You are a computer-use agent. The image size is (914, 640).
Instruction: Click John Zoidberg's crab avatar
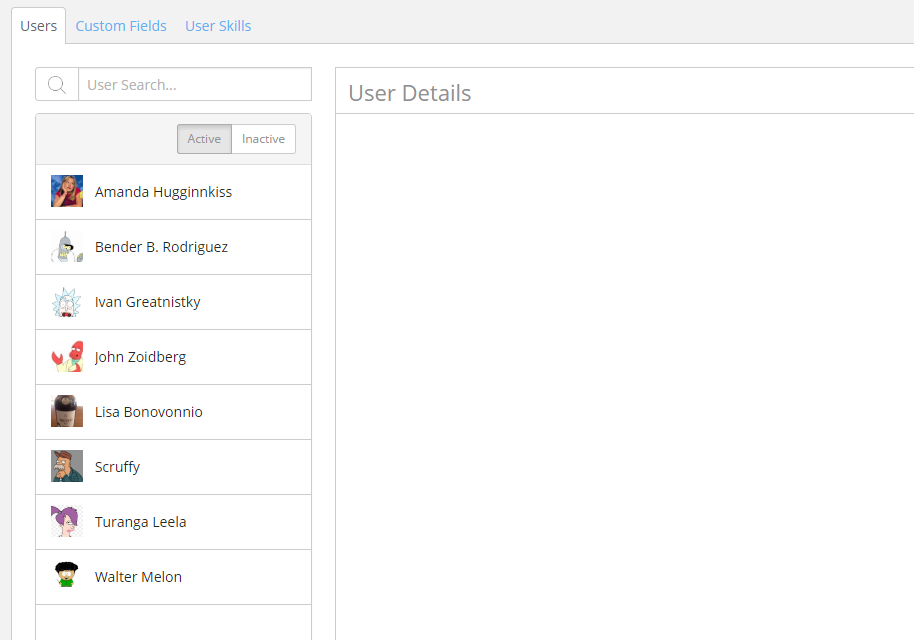(x=66, y=356)
